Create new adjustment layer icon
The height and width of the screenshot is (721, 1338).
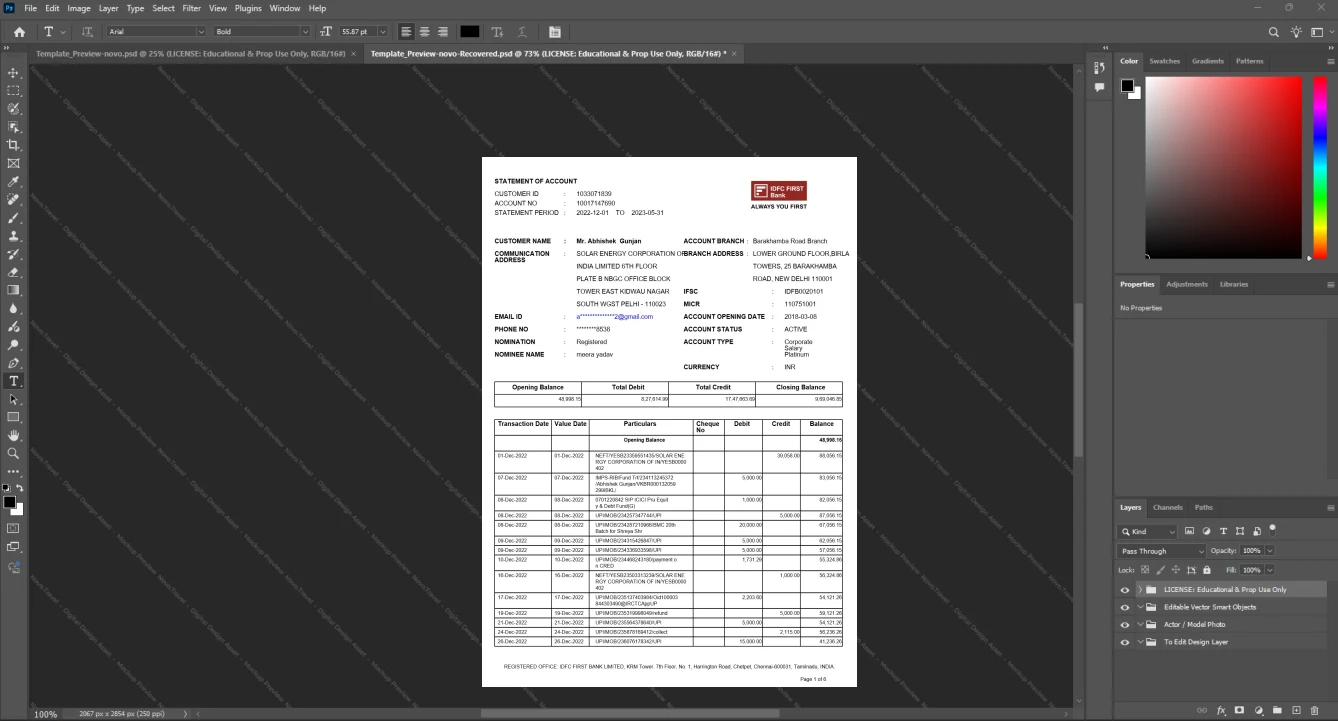1258,710
